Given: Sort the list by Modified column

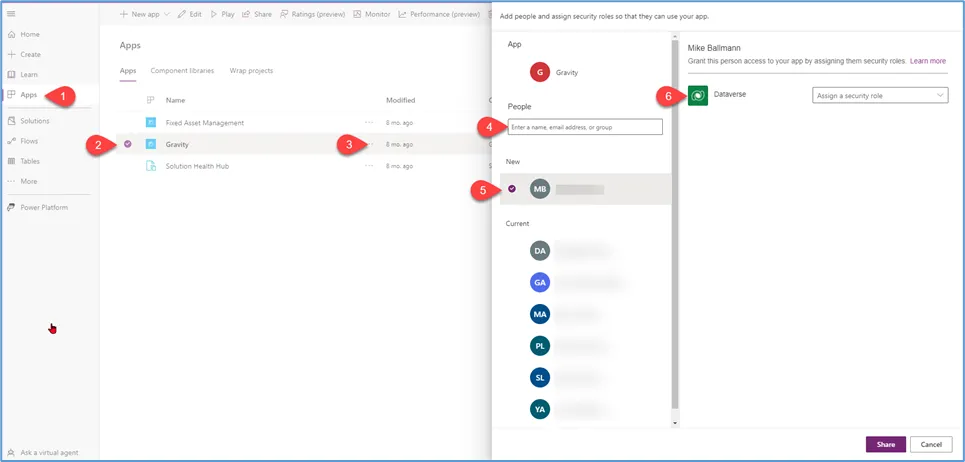Looking at the screenshot, I should pos(401,100).
